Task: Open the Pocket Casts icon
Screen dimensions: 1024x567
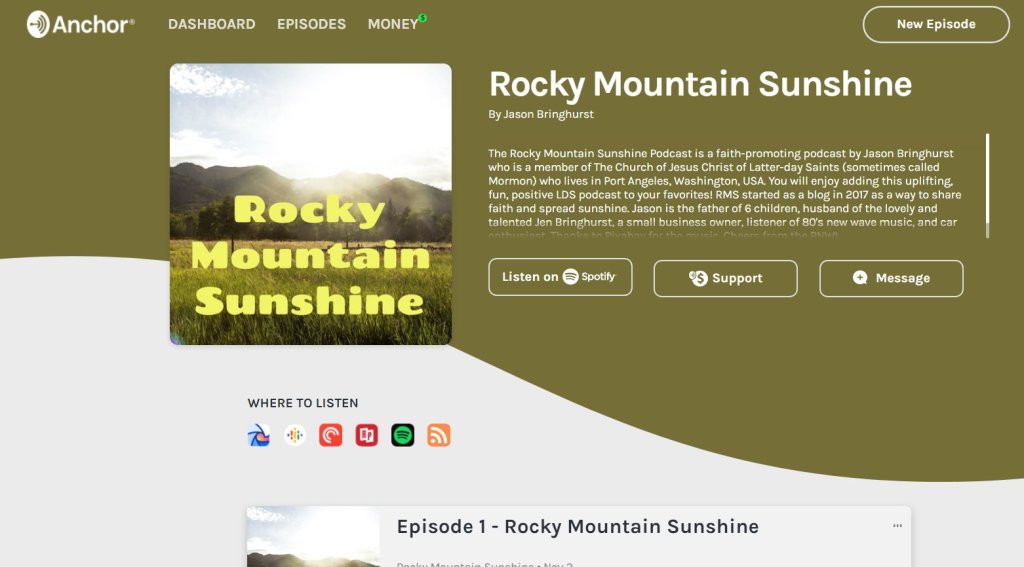Action: 331,435
